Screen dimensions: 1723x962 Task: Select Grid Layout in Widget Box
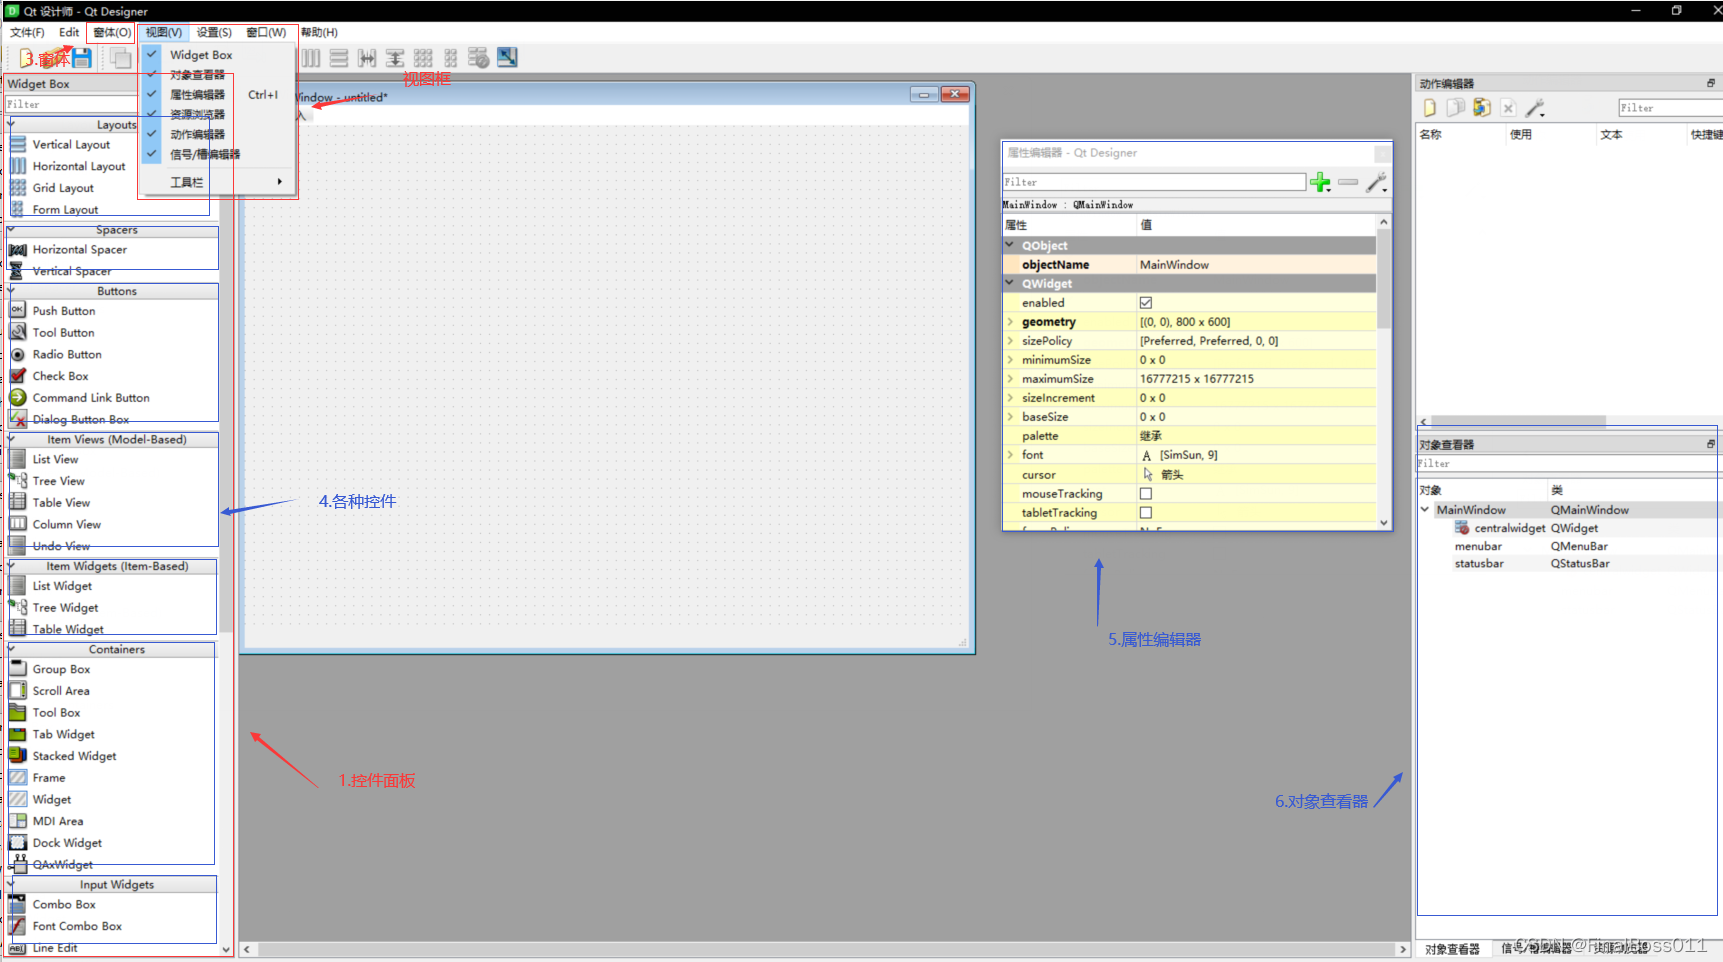tap(63, 188)
